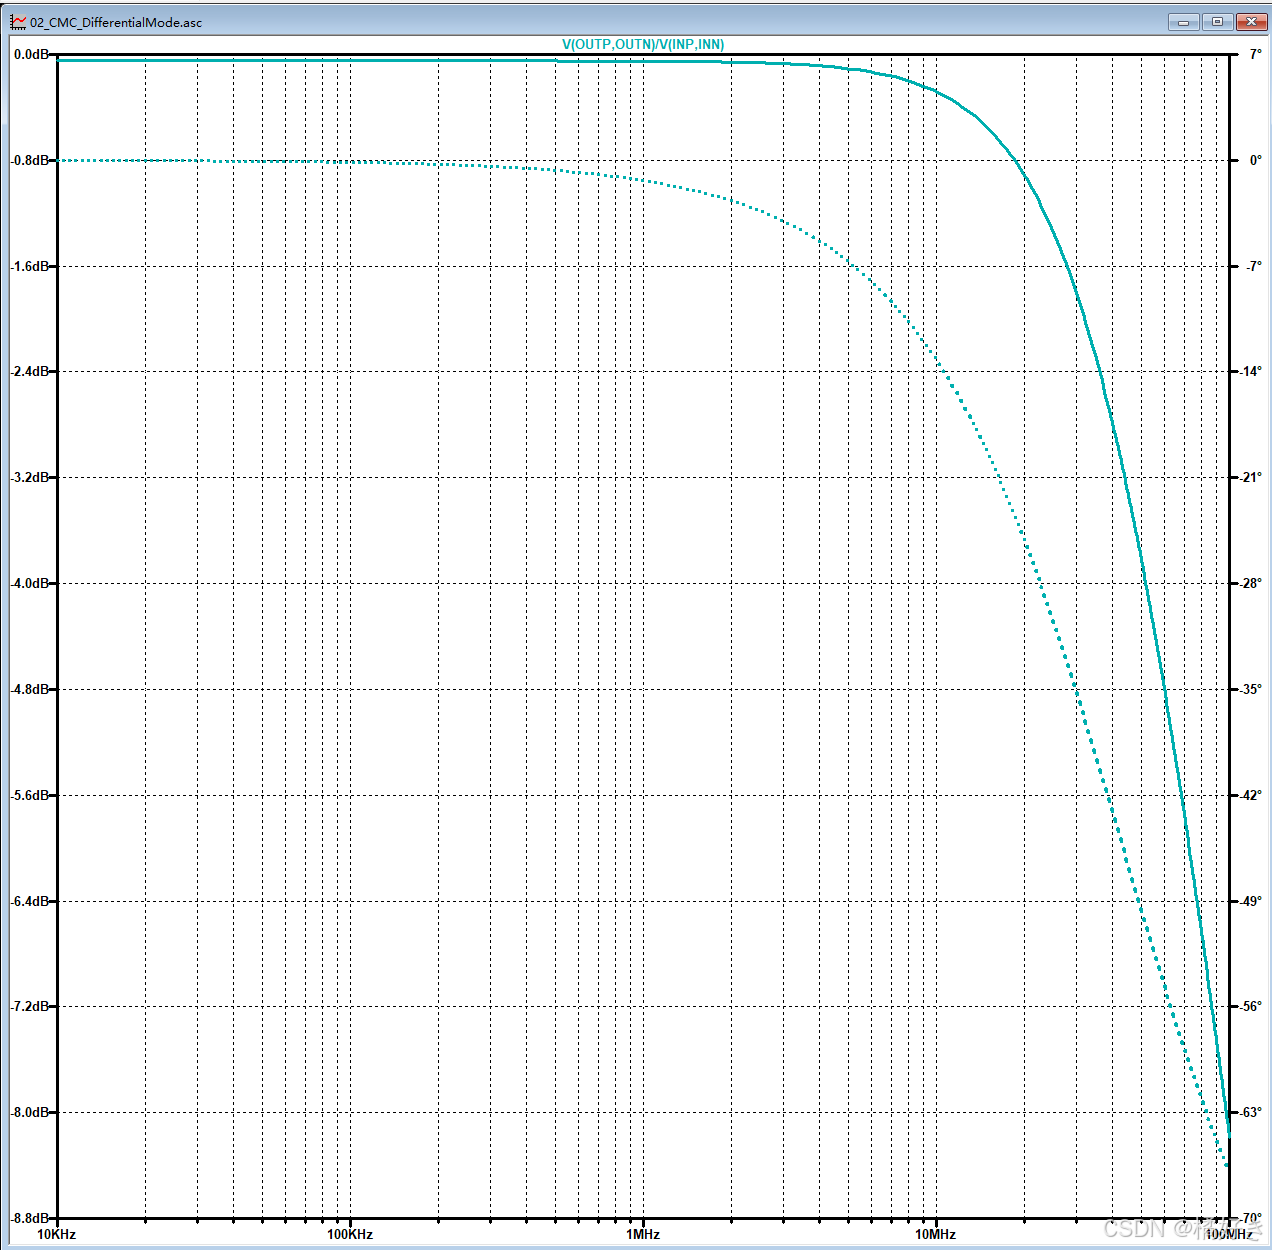Click the -35° phase axis label
The image size is (1272, 1250).
click(x=1251, y=689)
